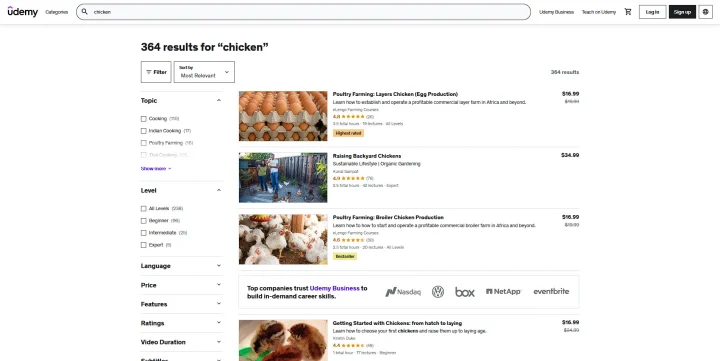
Task: Enable the Poultry Farming topic filter
Action: (144, 143)
